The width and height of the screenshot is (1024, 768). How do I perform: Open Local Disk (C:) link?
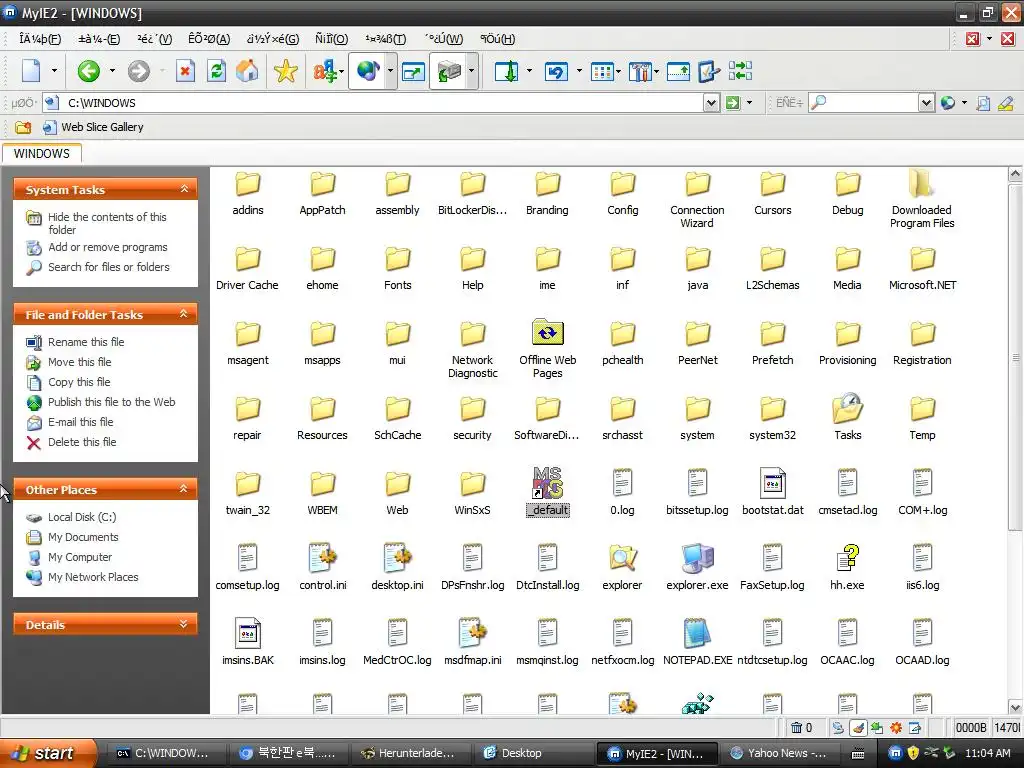pos(82,517)
